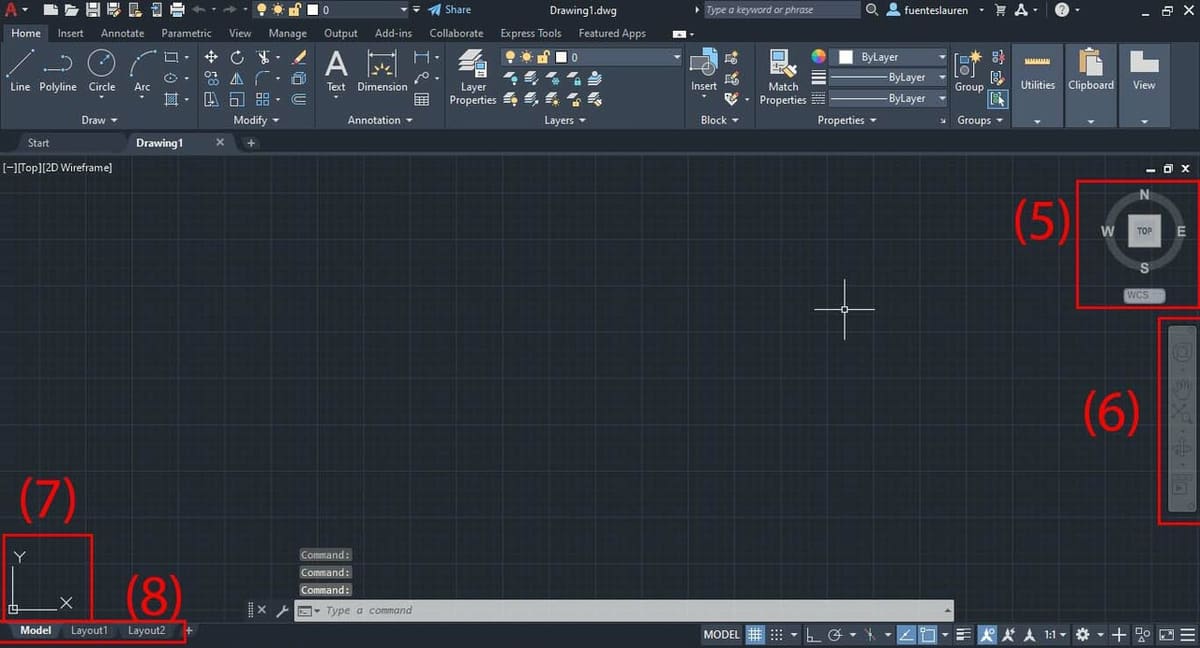Click the Lineweight icon in Properties panel
1200x648 pixels.
click(819, 78)
